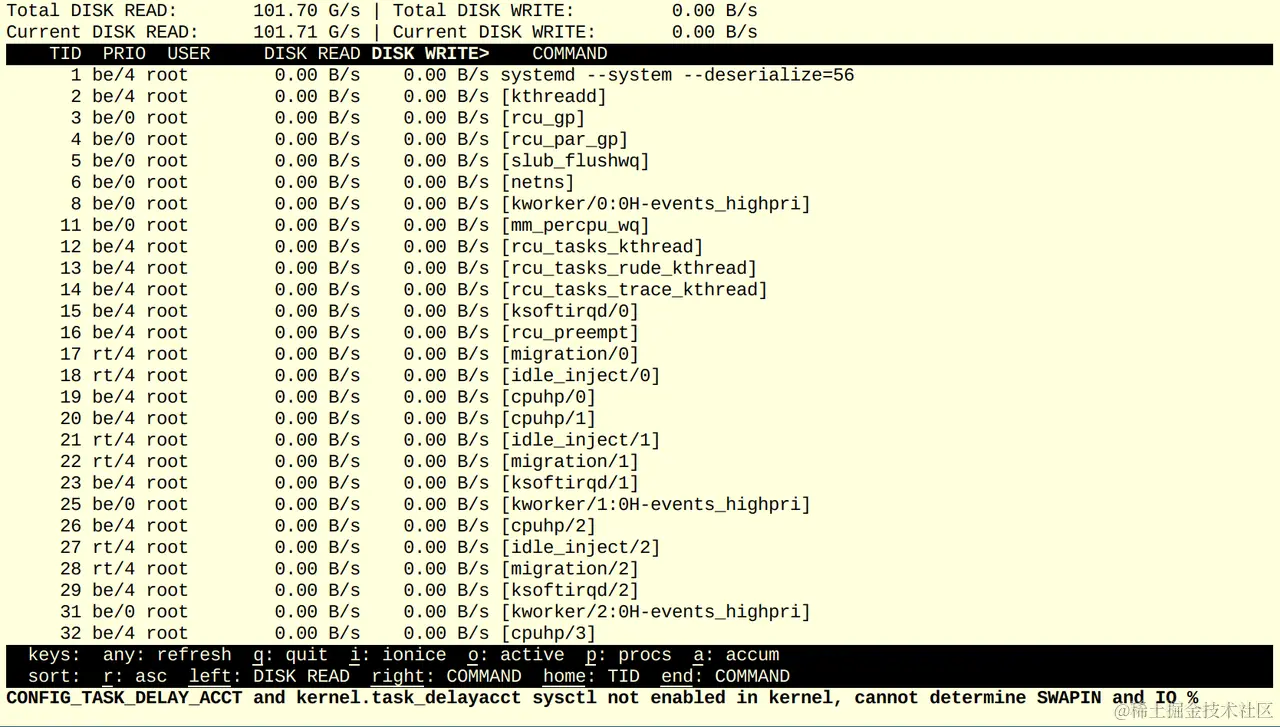Click TID 17 in the thread list
This screenshot has height=727, width=1280.
pos(71,354)
